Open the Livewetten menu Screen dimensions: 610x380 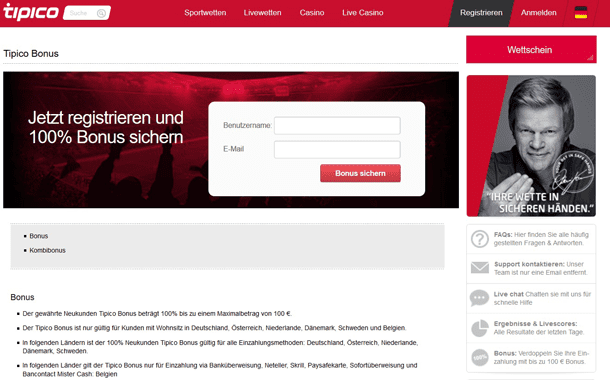click(262, 13)
